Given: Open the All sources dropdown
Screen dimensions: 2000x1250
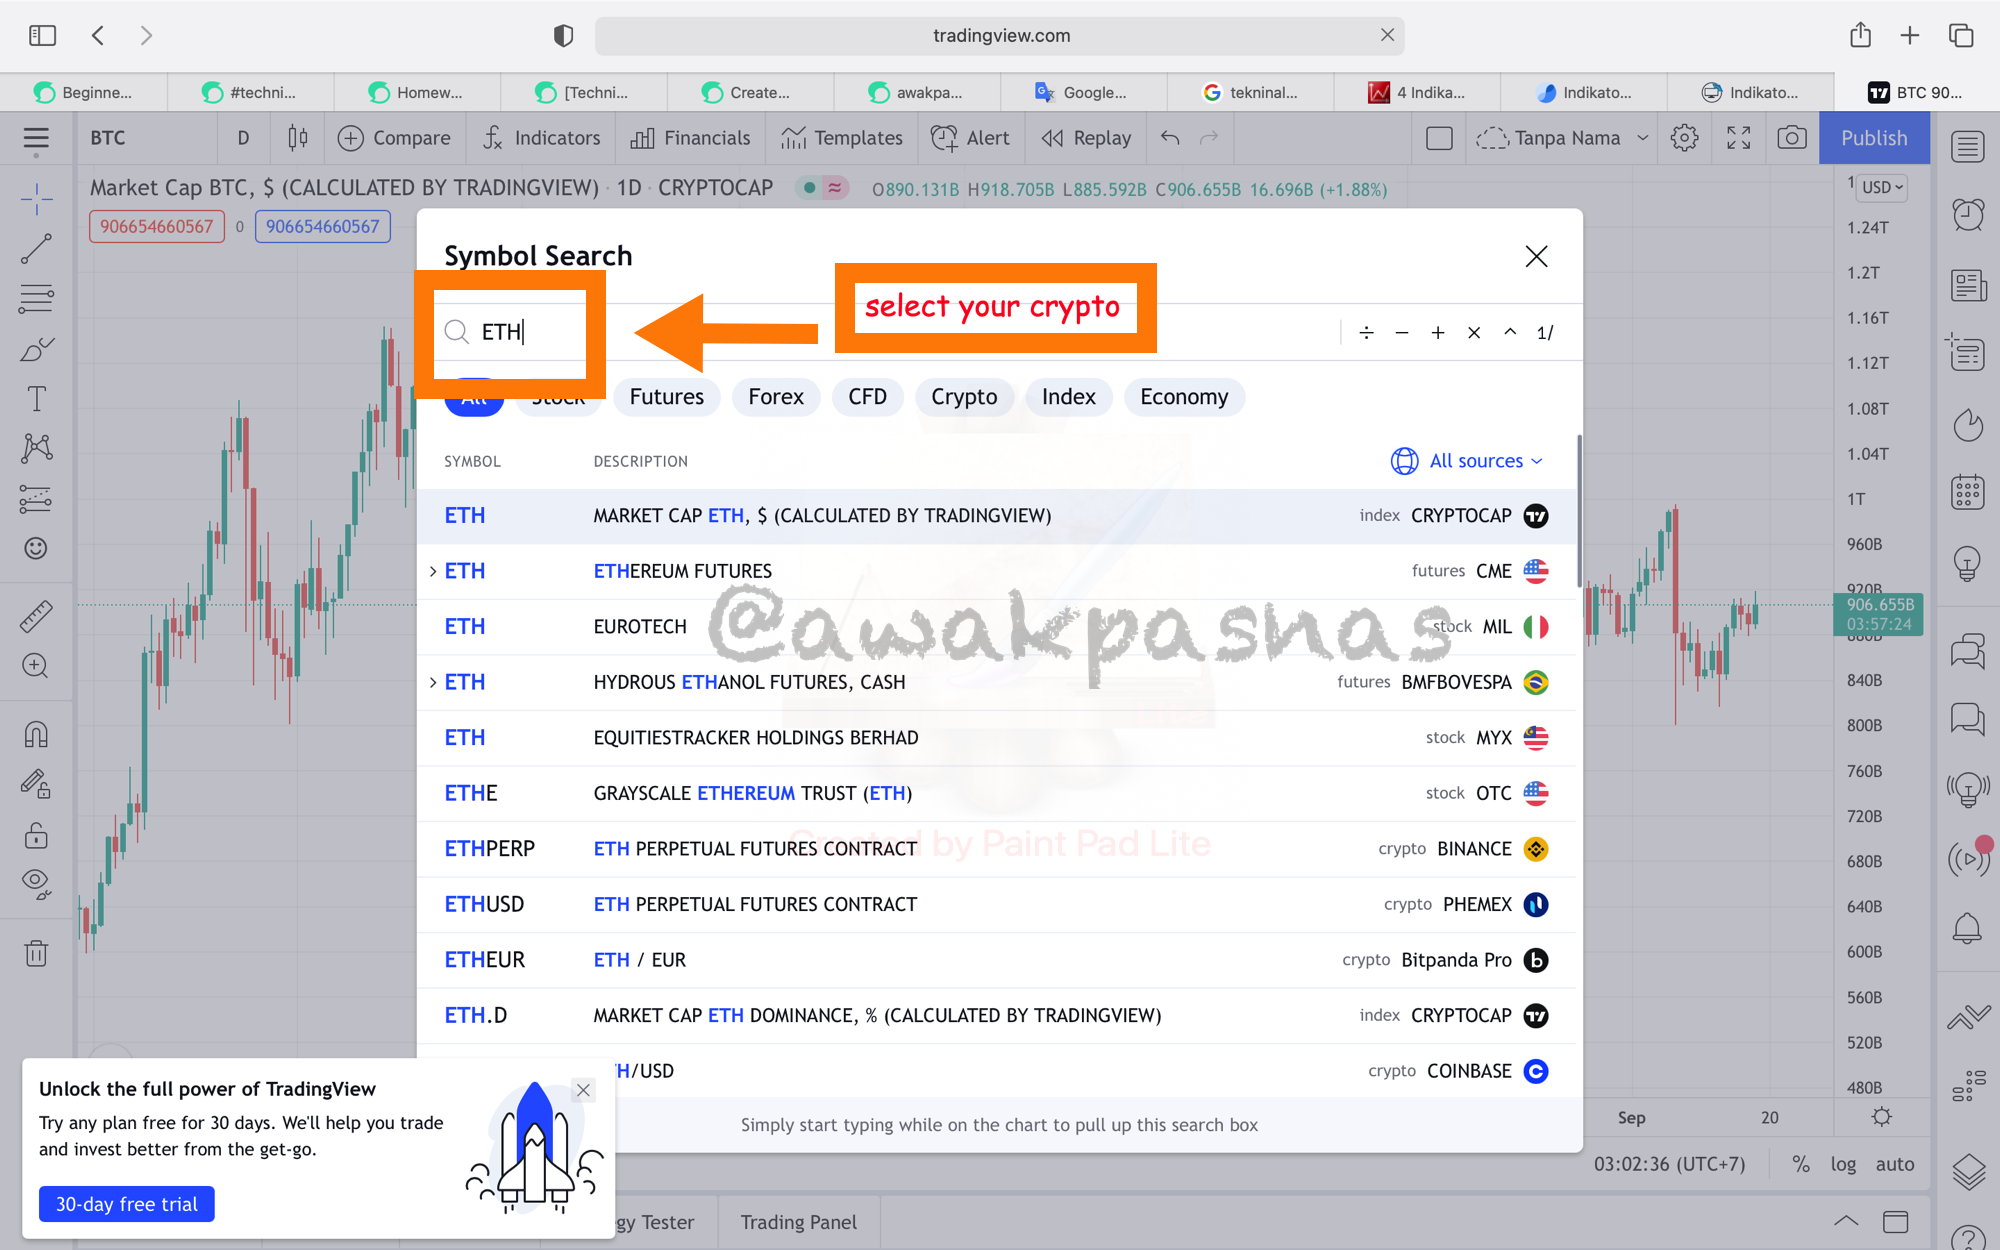Looking at the screenshot, I should [x=1467, y=461].
